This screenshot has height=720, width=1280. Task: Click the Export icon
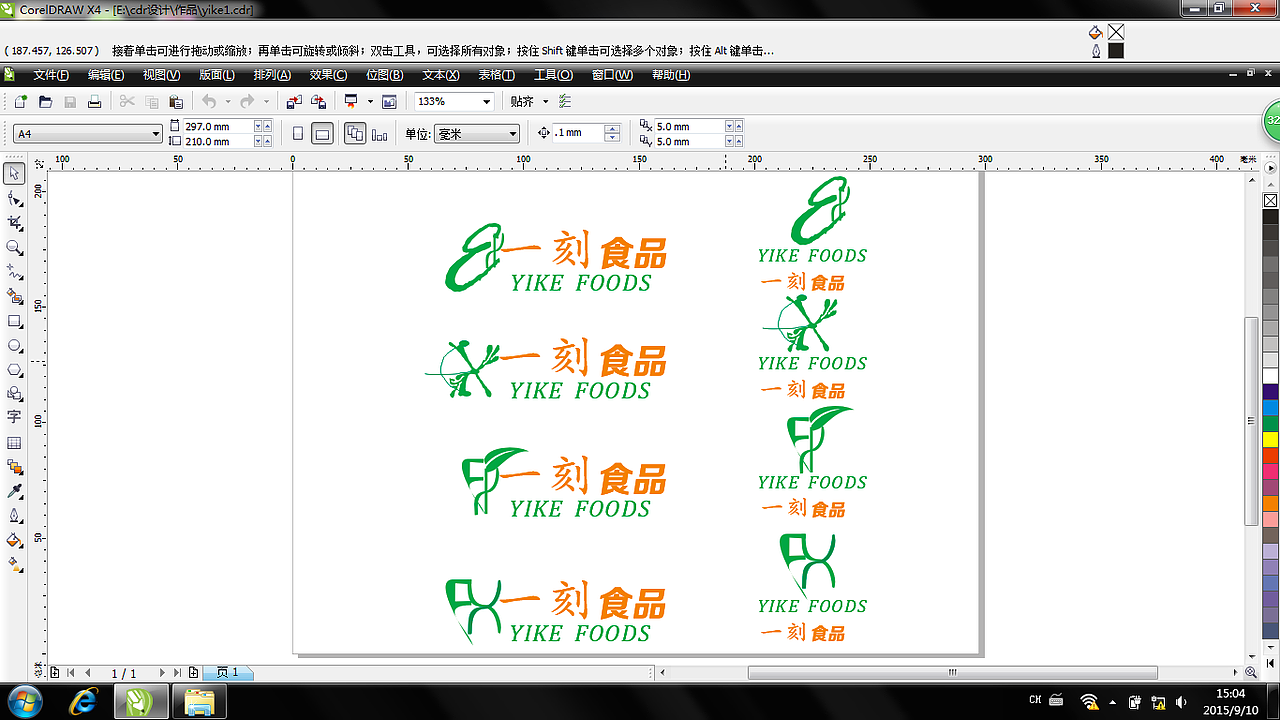coord(319,101)
